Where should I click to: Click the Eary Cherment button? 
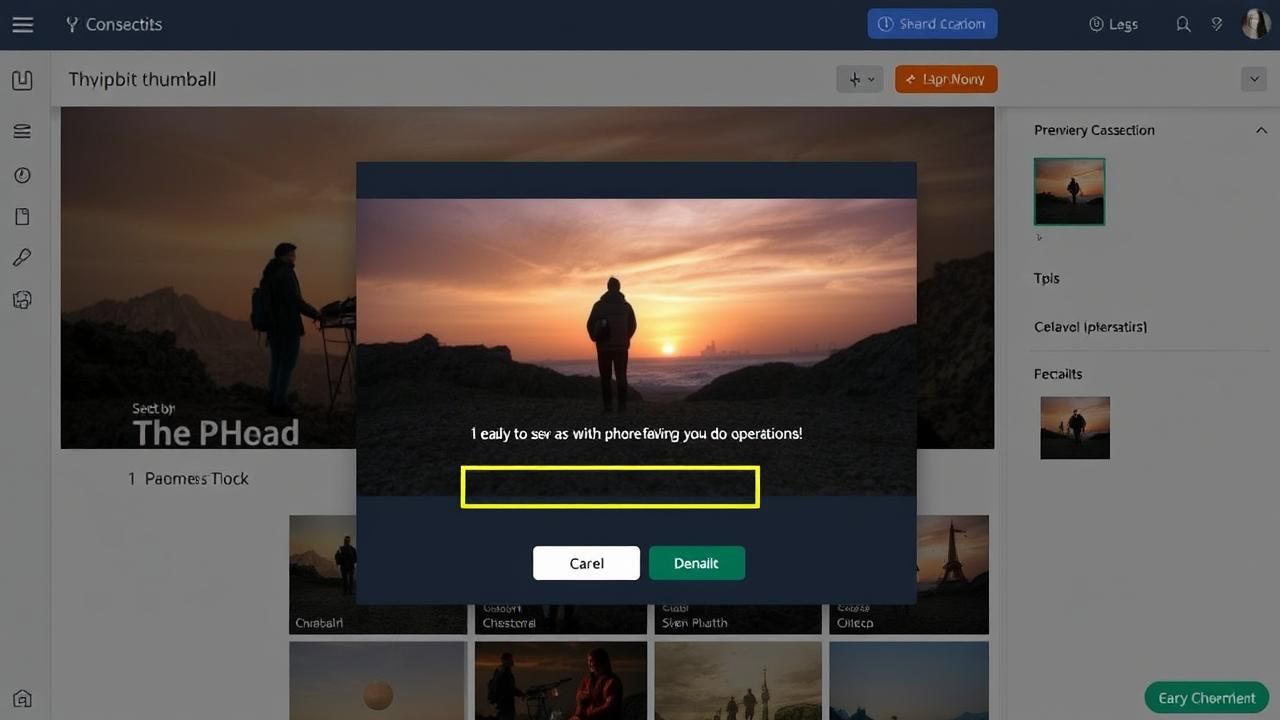click(1206, 698)
